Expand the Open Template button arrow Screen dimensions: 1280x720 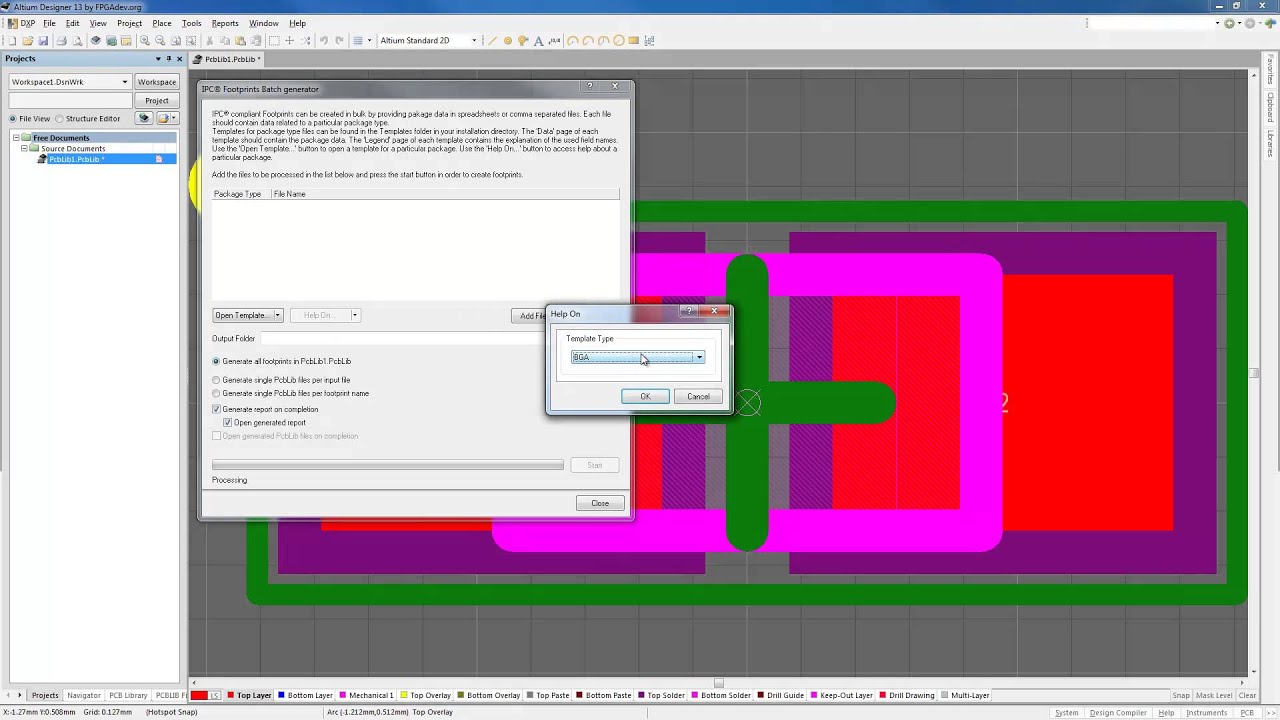278,315
